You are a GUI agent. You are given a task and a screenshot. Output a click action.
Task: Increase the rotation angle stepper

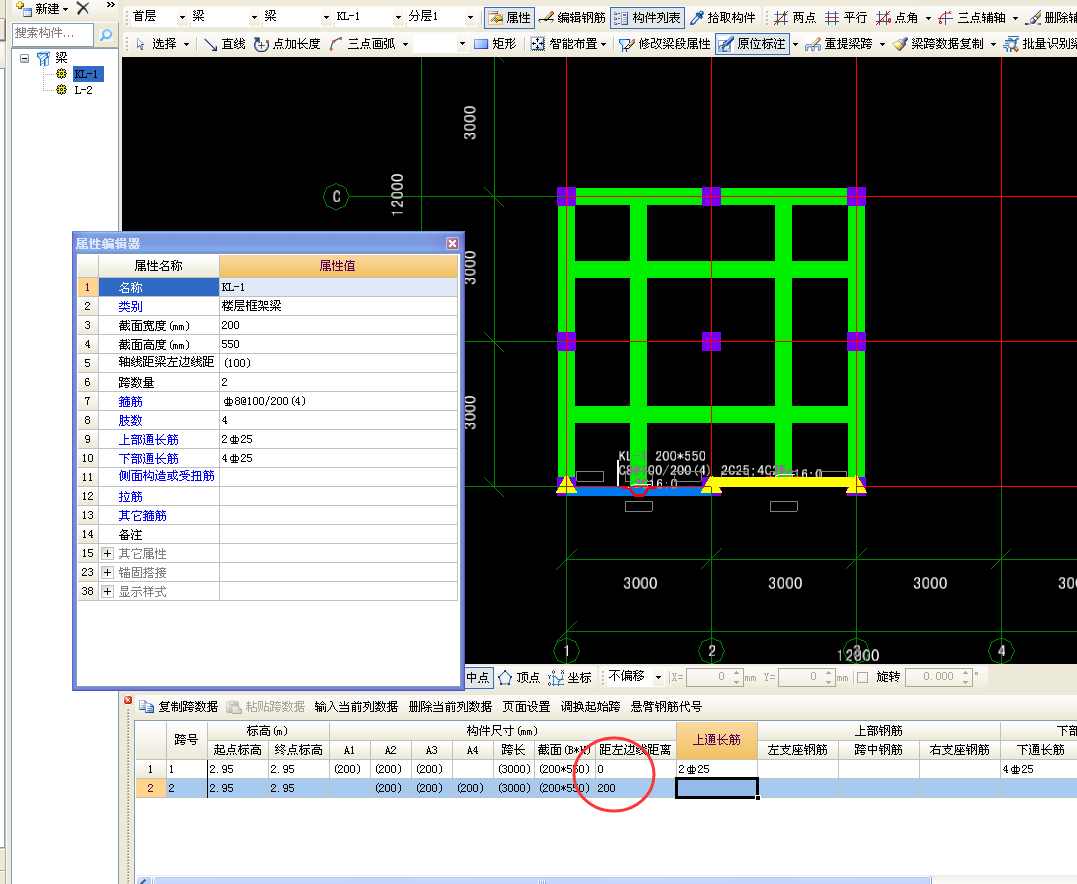click(x=966, y=673)
